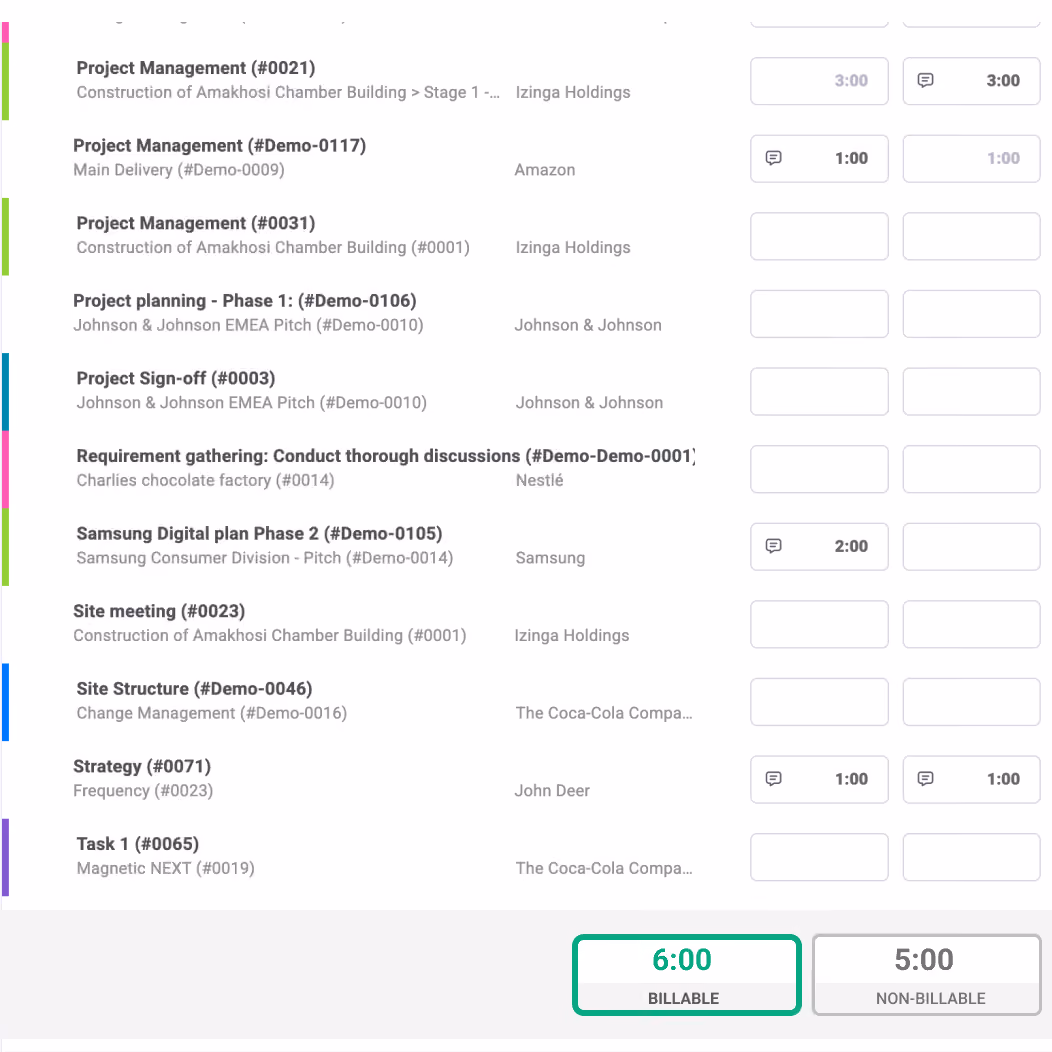
Task: Open task Project Management (#0021)
Action: tap(196, 68)
